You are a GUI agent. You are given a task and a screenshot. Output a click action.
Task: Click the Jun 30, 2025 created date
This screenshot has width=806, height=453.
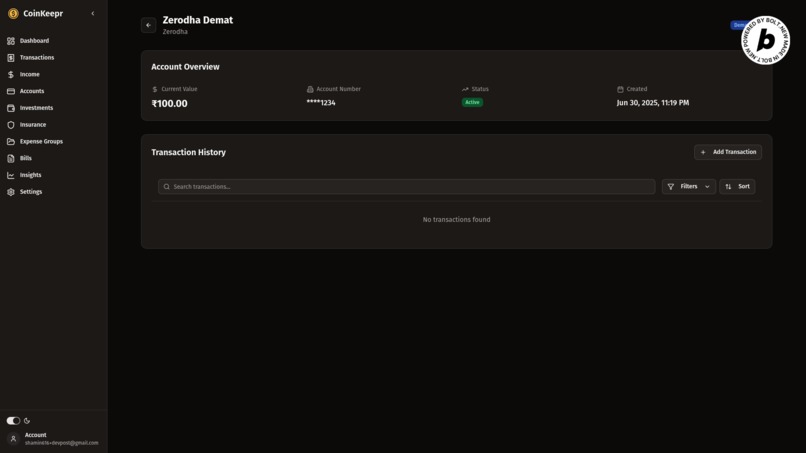click(653, 103)
